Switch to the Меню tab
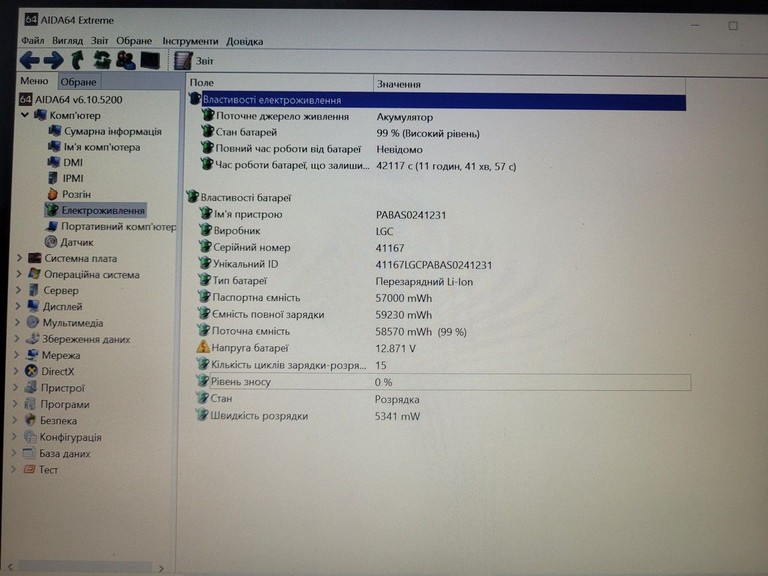 34,81
